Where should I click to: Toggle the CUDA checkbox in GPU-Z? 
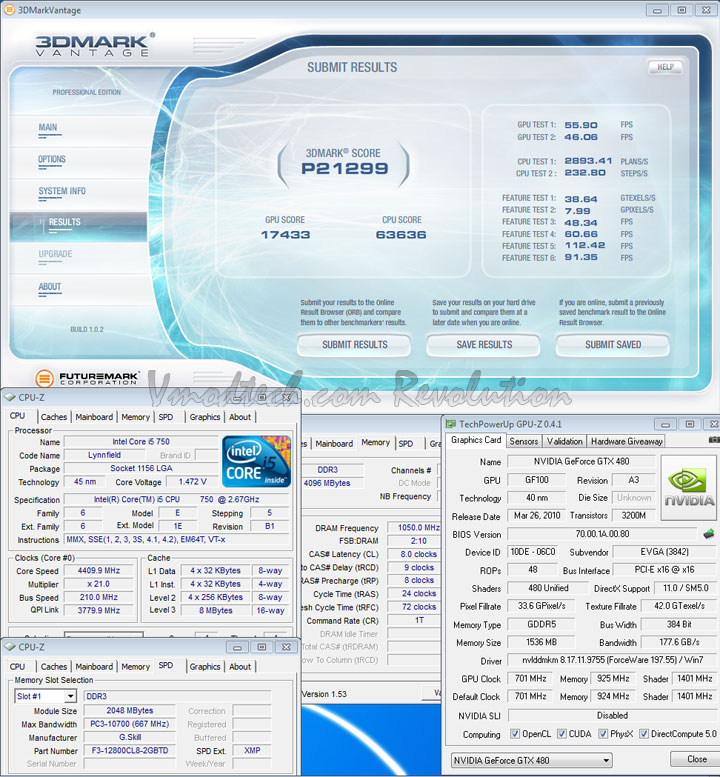(562, 734)
